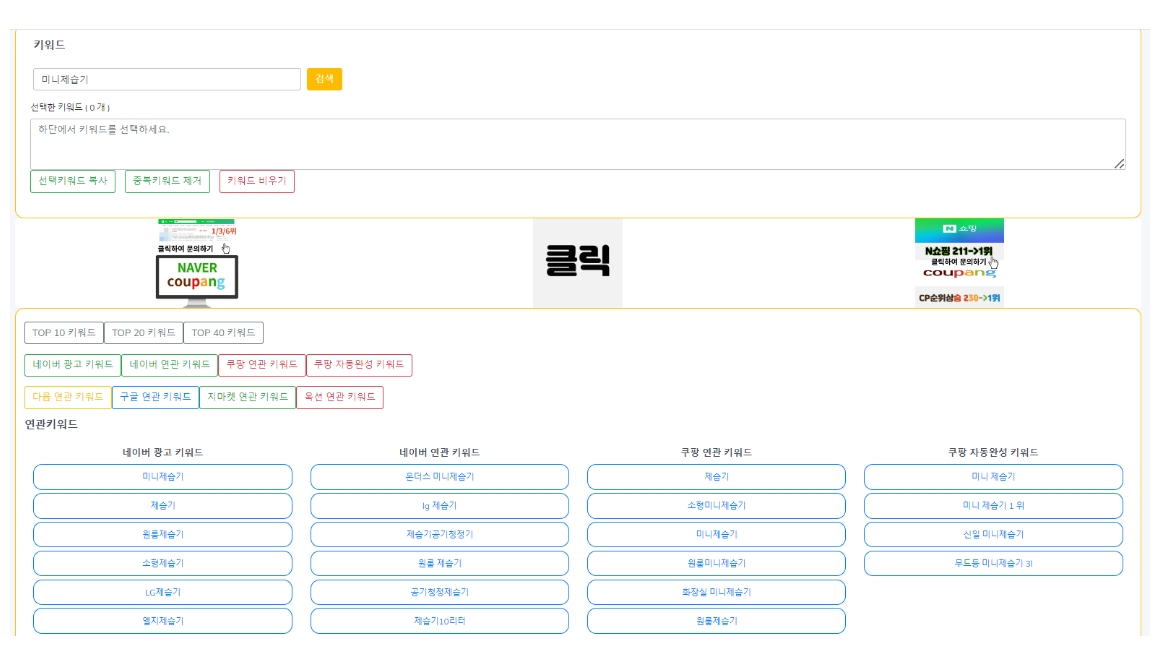Pick the 소형제습기 keyword pill
The height and width of the screenshot is (666, 1154).
[x=163, y=564]
